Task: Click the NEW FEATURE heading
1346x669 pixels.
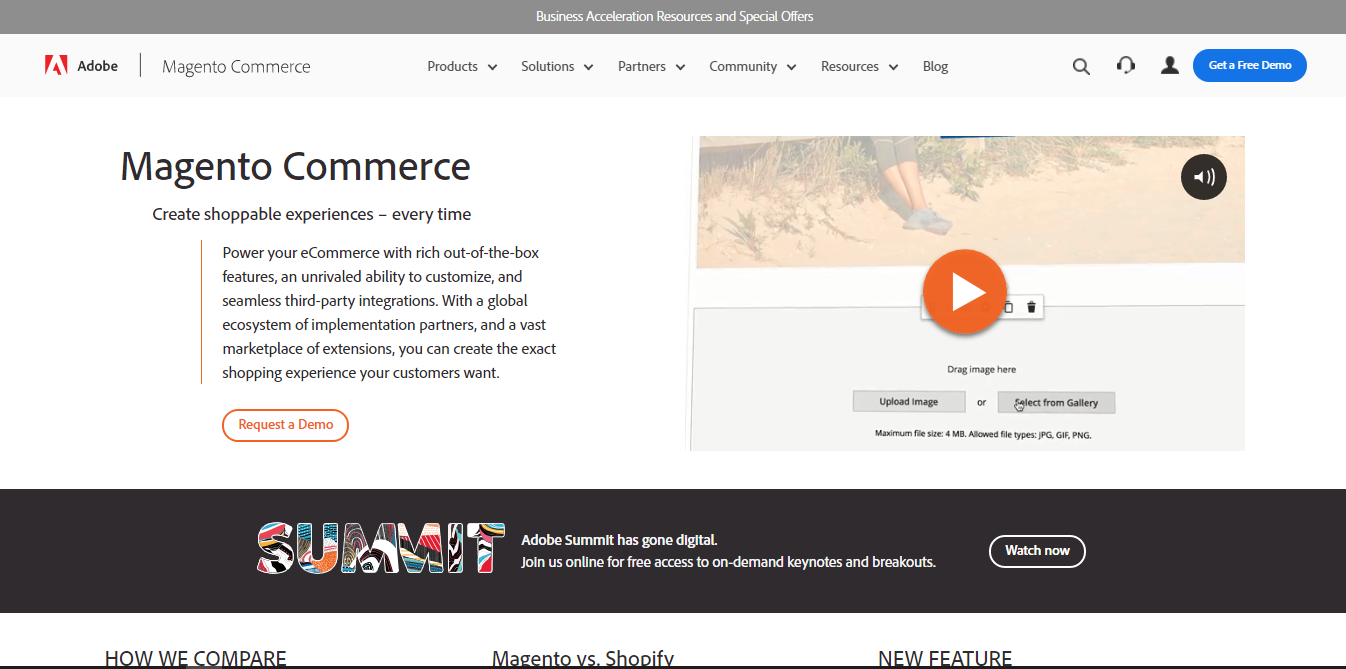Action: (x=945, y=658)
